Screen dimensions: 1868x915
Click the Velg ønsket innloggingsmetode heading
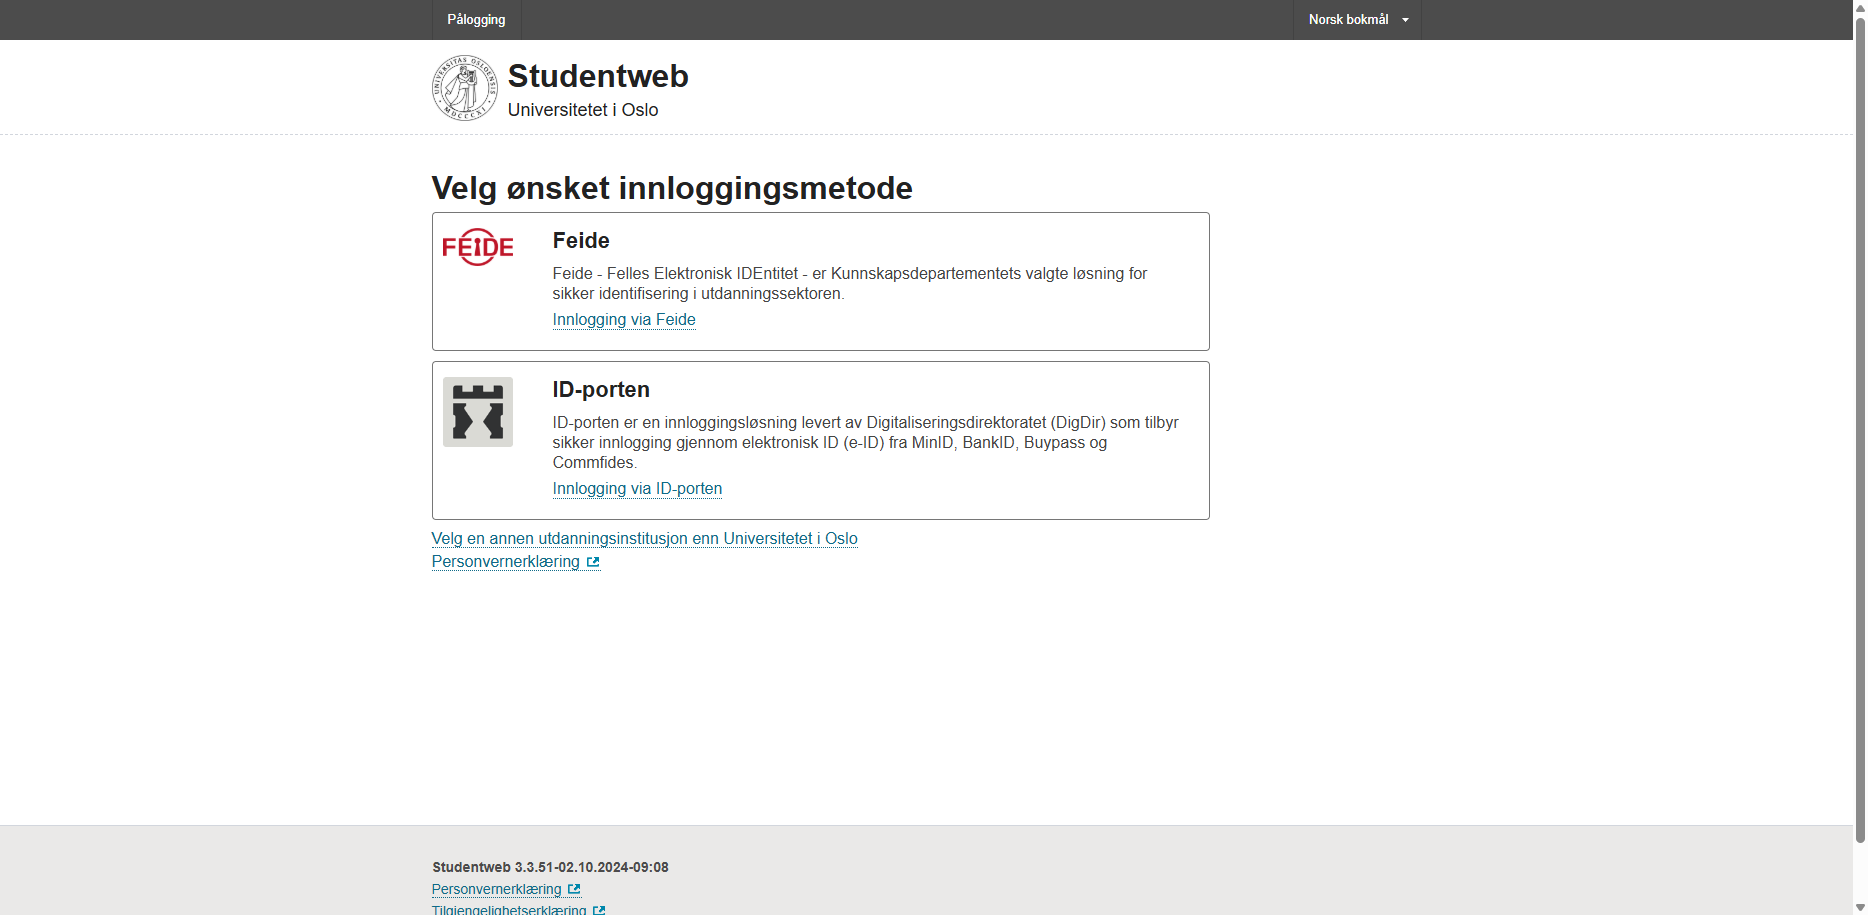[x=672, y=188]
